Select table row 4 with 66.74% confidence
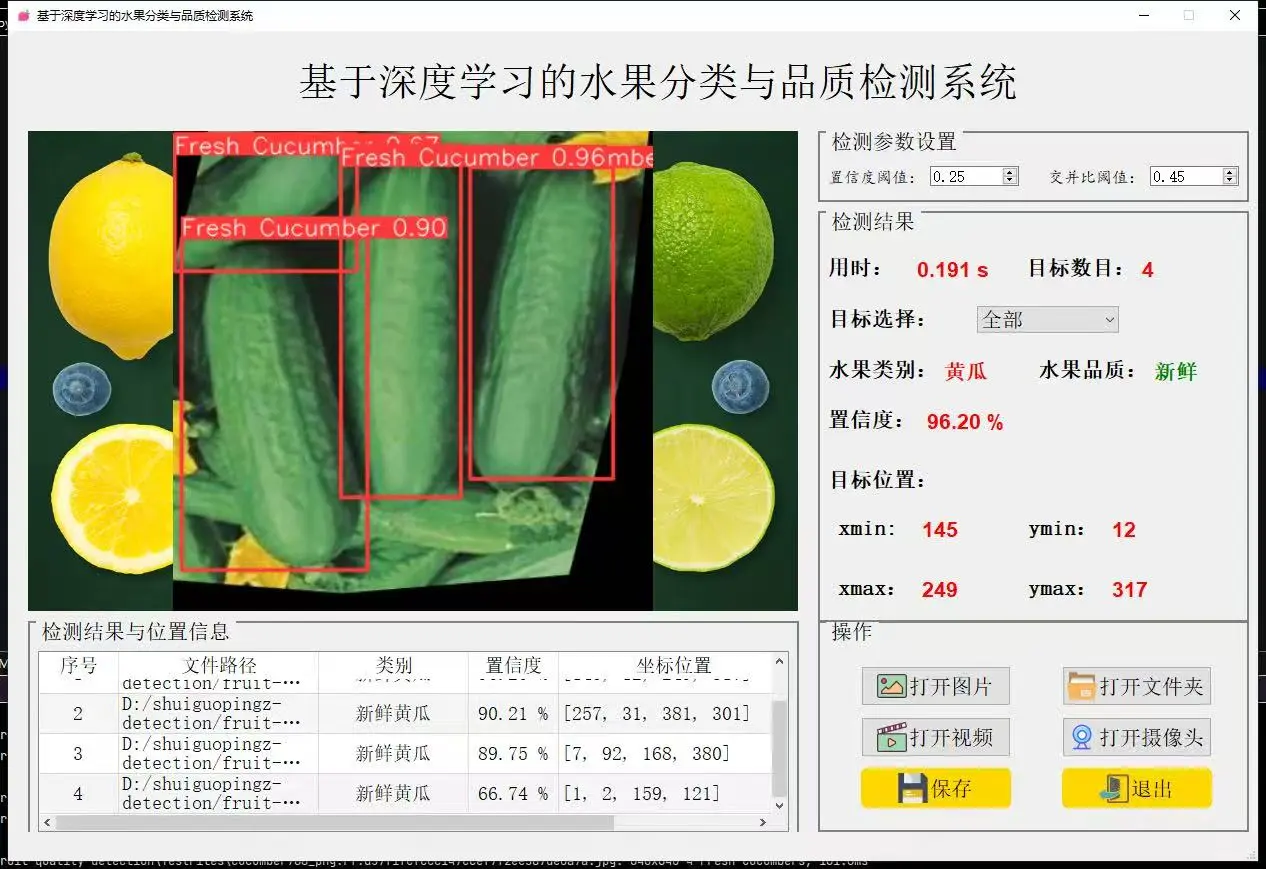The height and width of the screenshot is (869, 1266). click(x=400, y=793)
